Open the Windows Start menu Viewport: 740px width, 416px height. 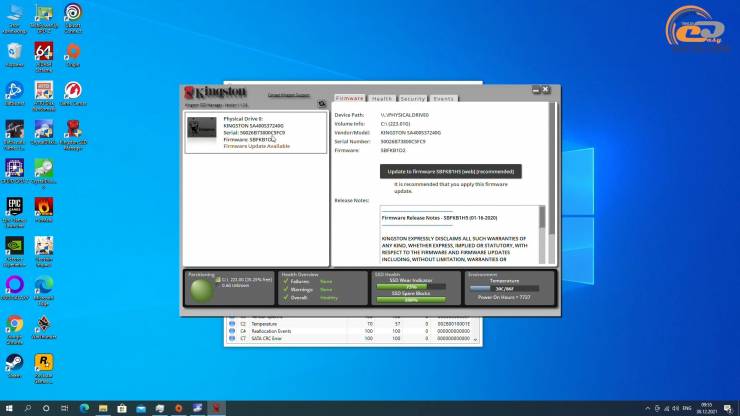[x=9, y=408]
